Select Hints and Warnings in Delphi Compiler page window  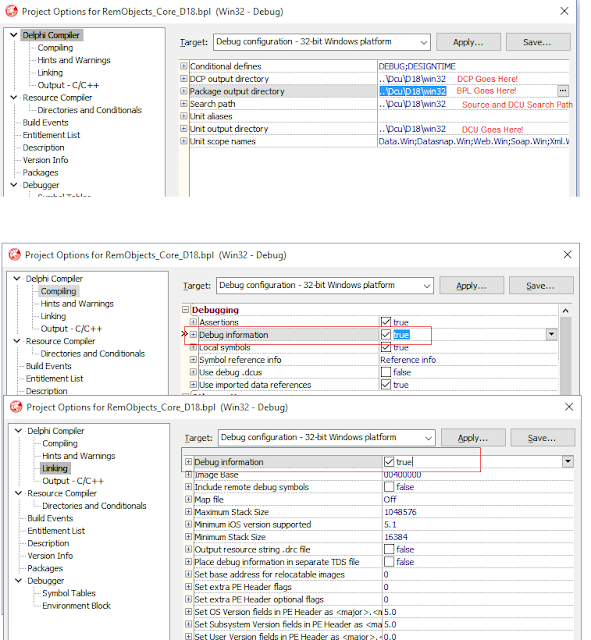(74, 60)
